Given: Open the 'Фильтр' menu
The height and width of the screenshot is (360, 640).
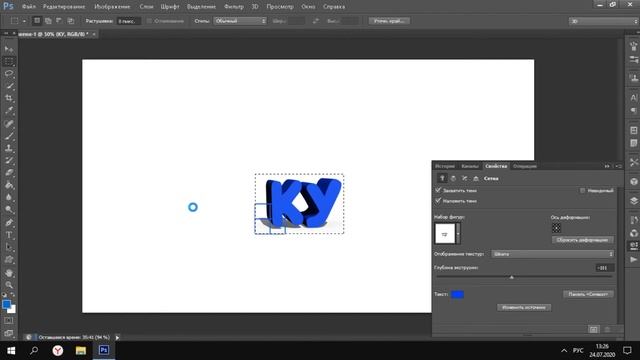Looking at the screenshot, I should pyautogui.click(x=234, y=7).
